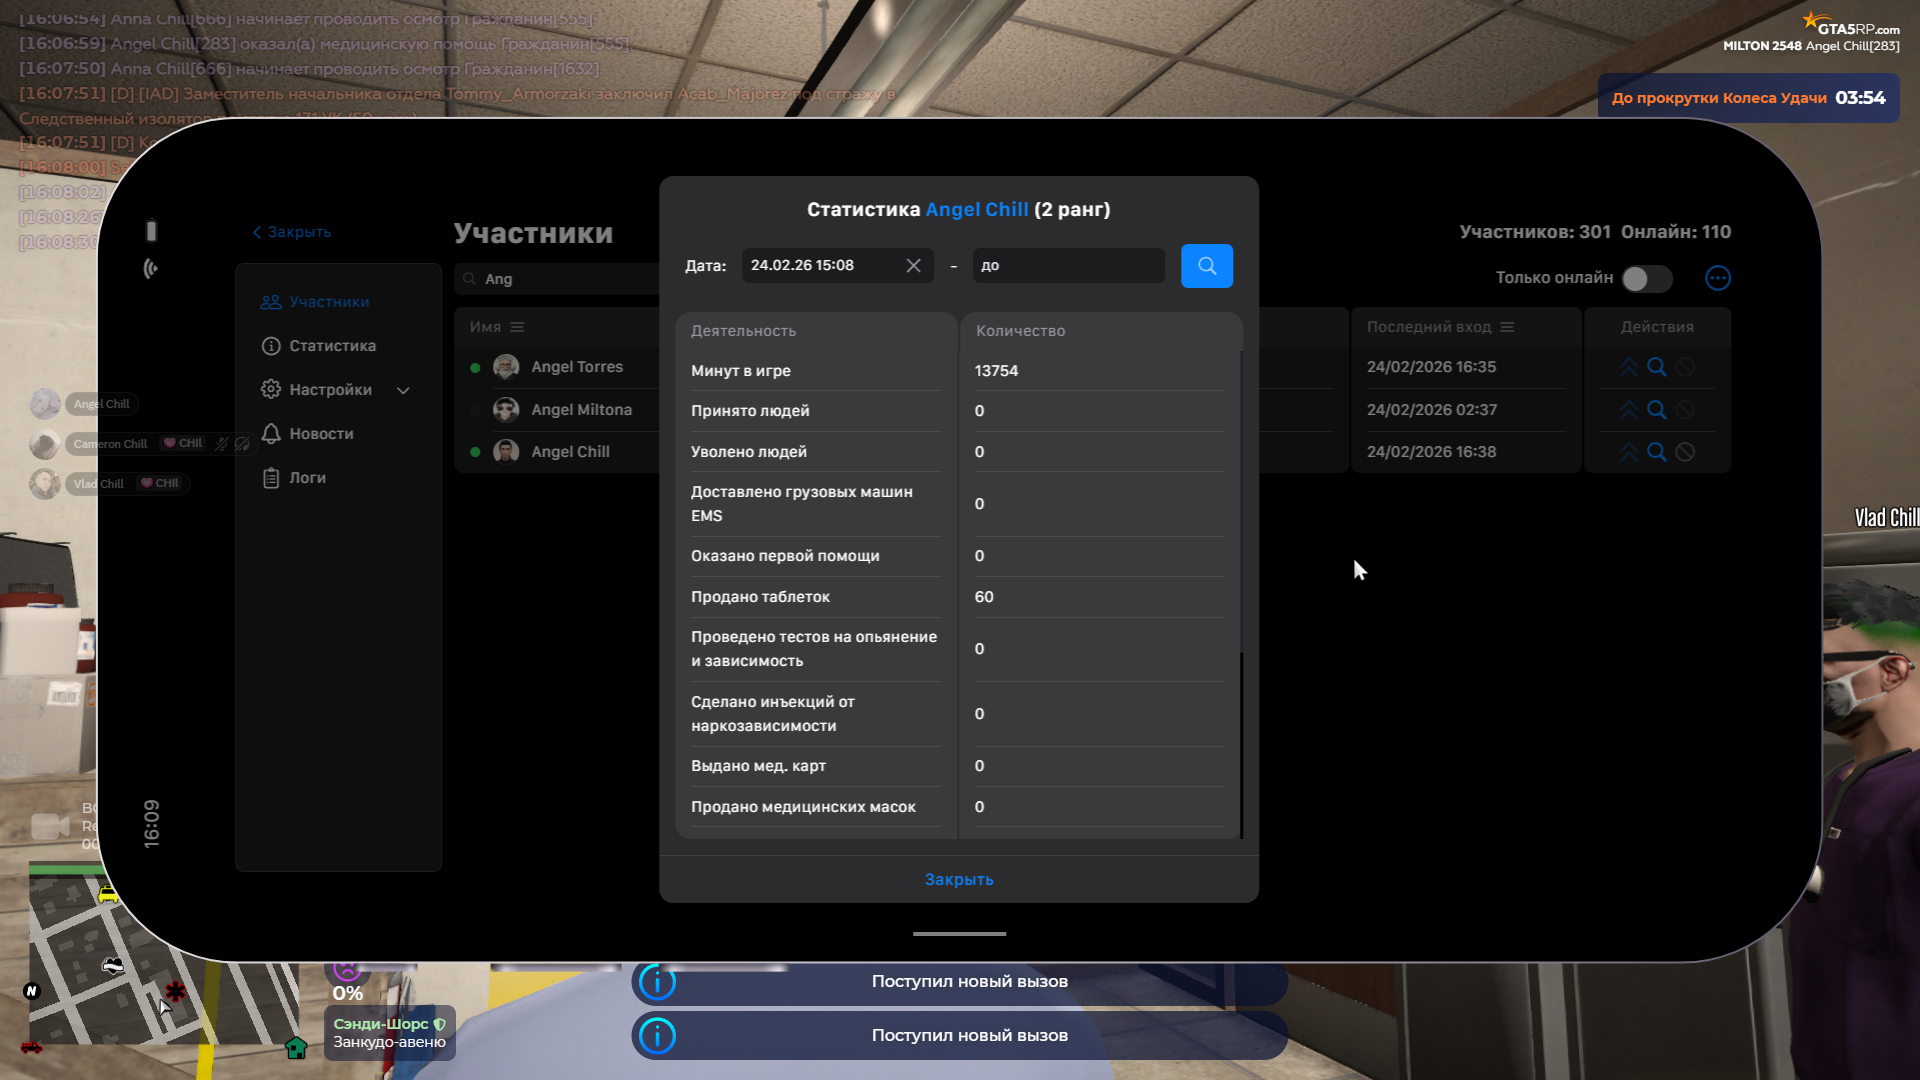Click the statistics table vertical scrollbar
The height and width of the screenshot is (1080, 1920).
pyautogui.click(x=1241, y=745)
